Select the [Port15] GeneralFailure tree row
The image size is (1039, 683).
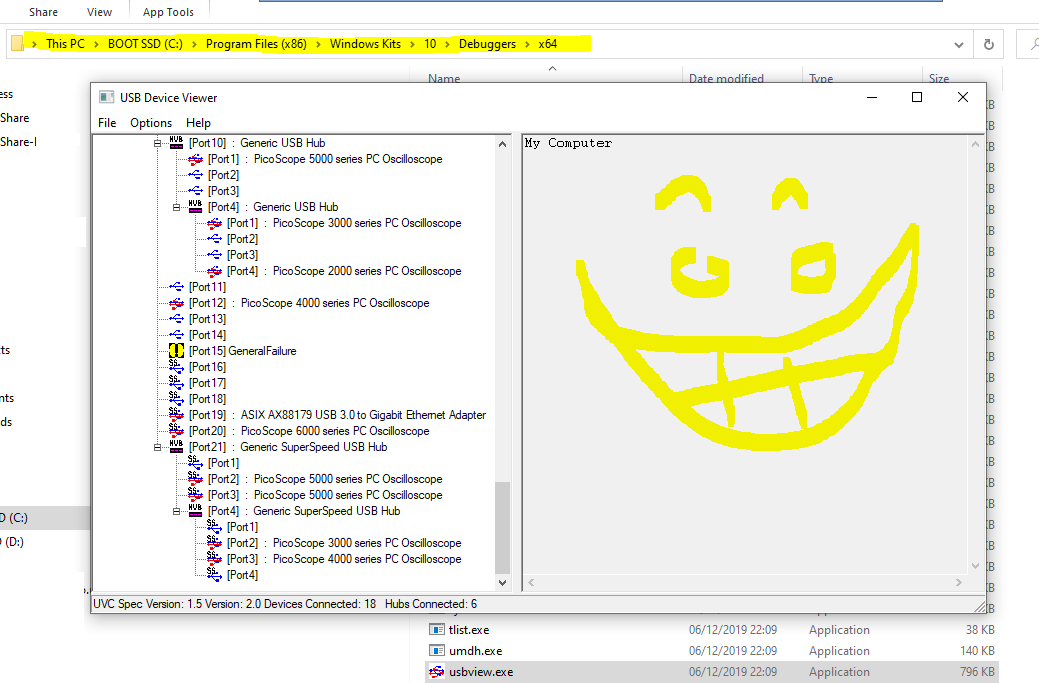coord(243,350)
